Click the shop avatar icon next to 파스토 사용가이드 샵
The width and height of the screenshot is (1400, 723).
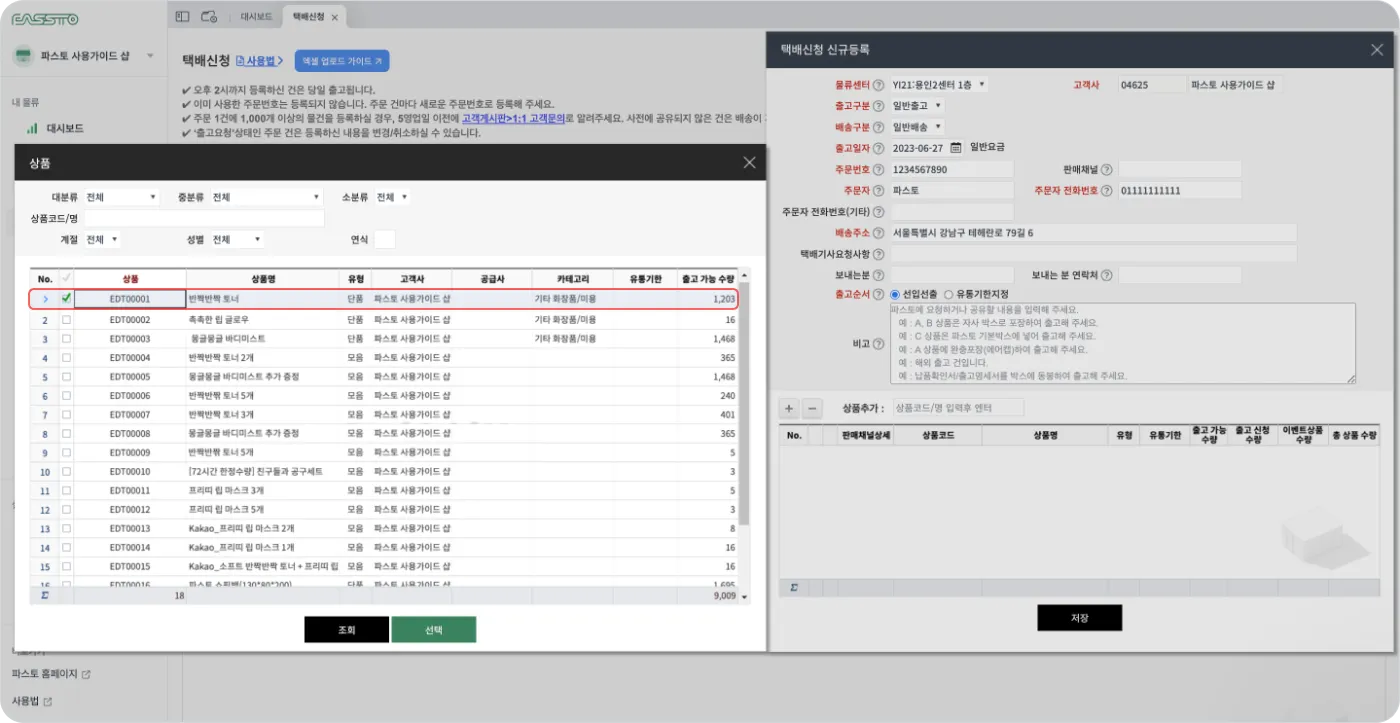coord(23,56)
